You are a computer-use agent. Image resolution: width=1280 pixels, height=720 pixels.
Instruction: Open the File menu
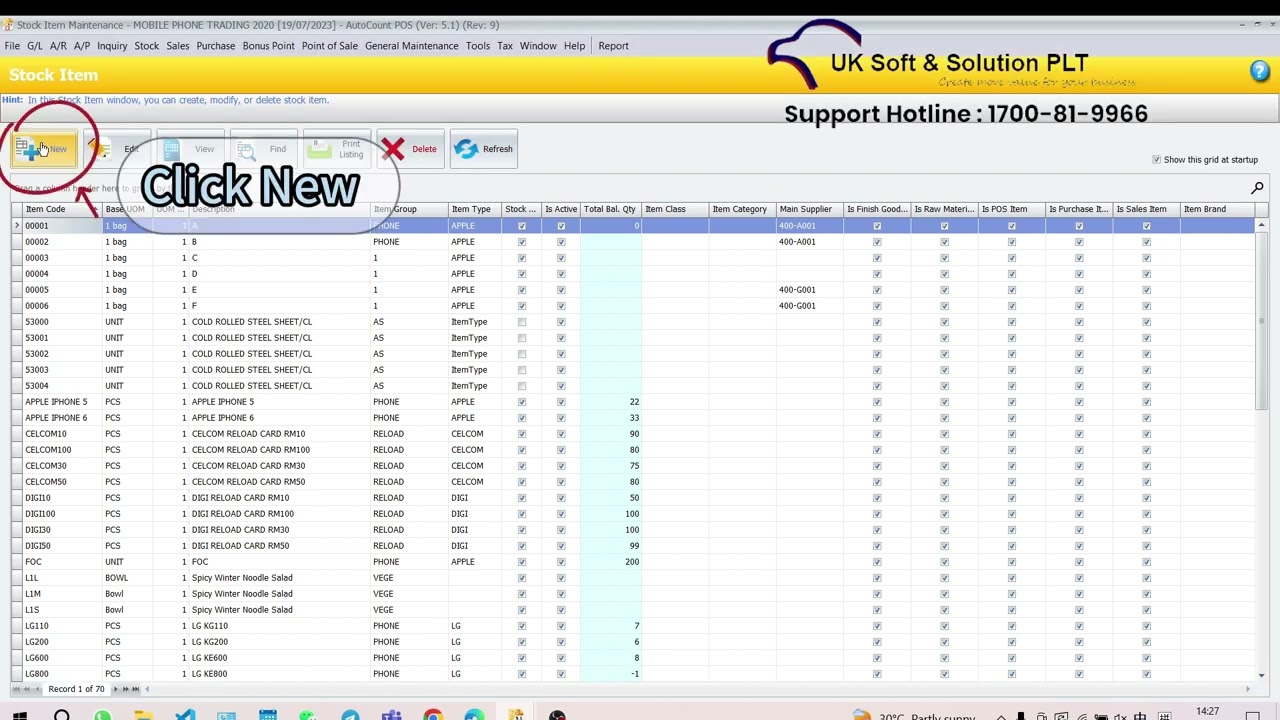[12, 46]
